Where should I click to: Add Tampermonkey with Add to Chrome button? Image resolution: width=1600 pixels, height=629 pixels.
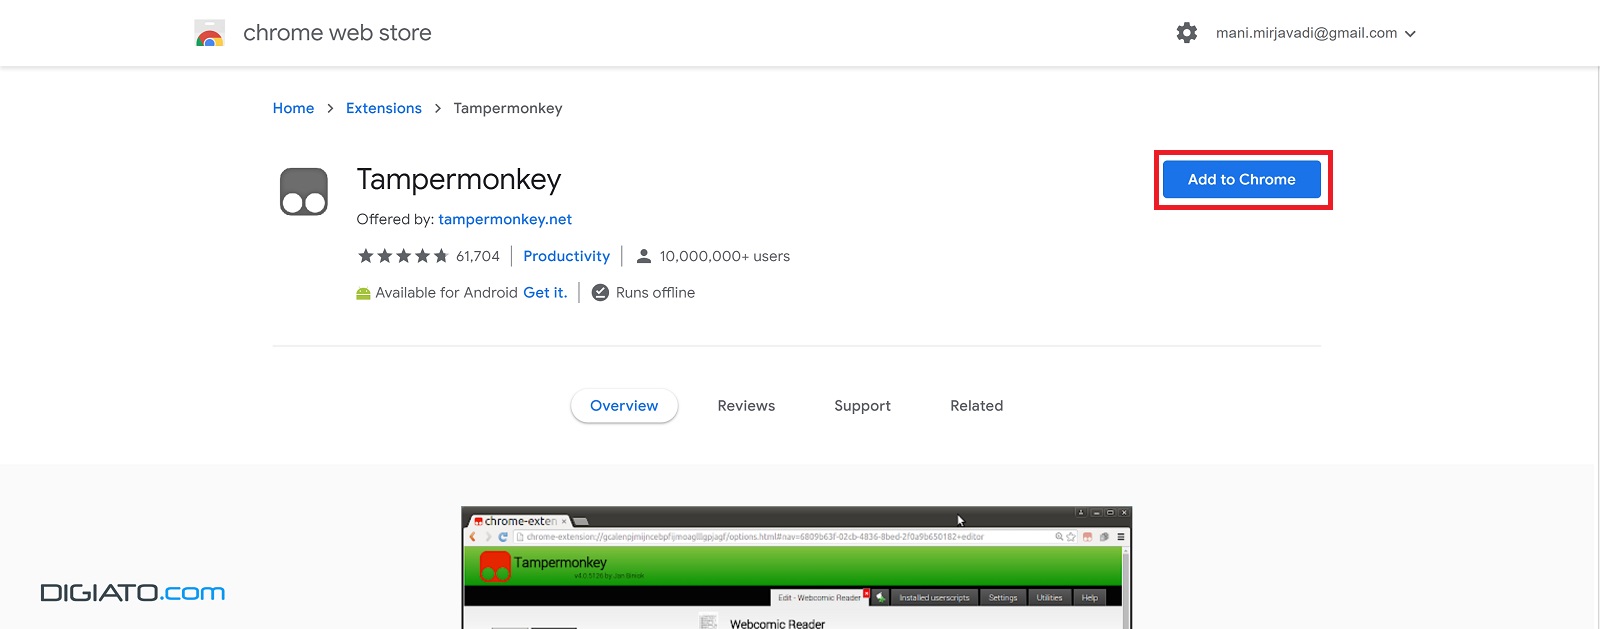click(1242, 180)
